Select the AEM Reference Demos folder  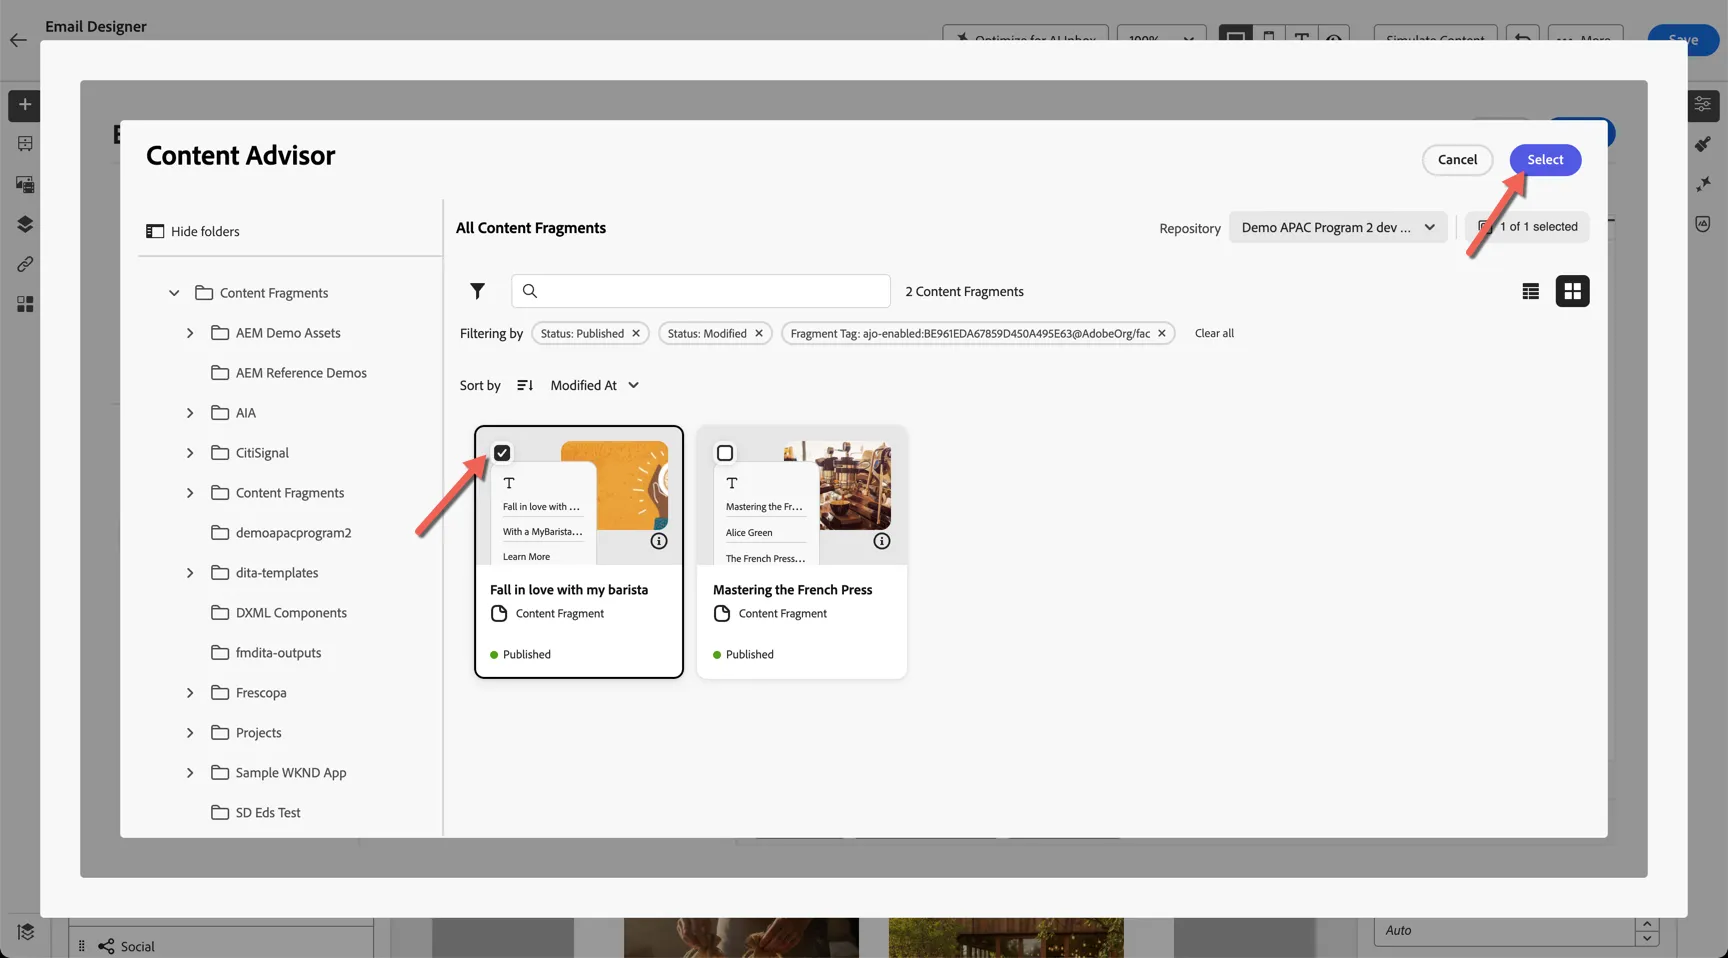pyautogui.click(x=289, y=373)
